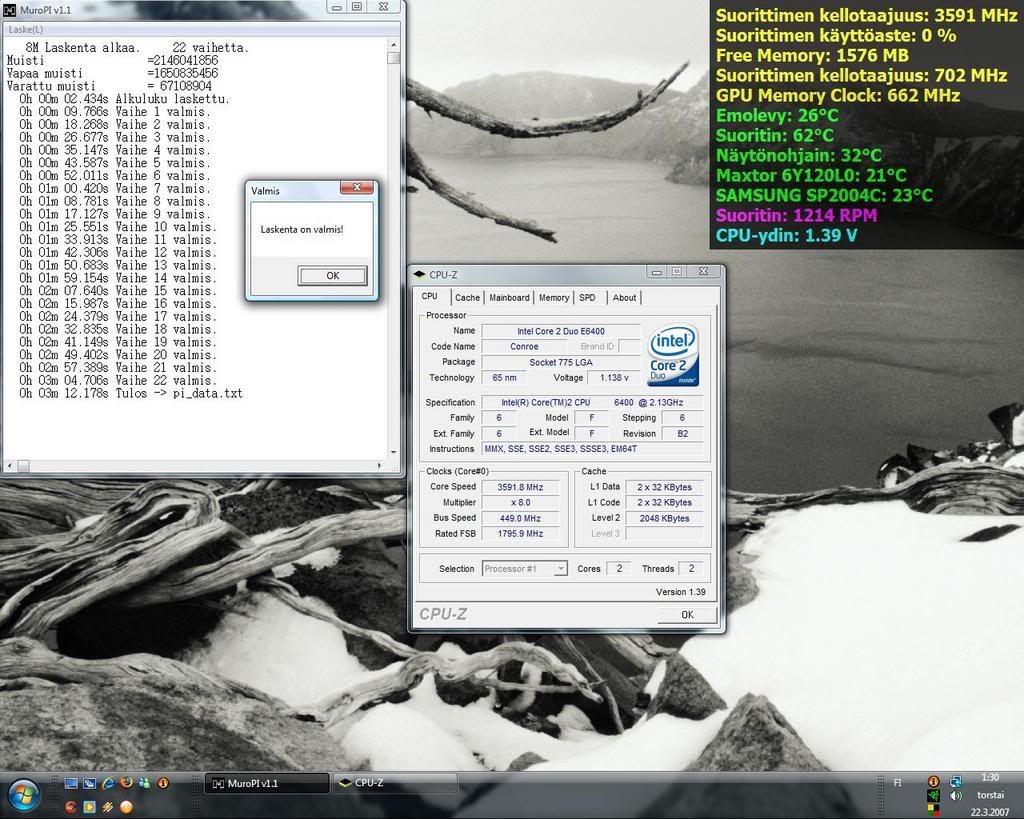Click the Intel Core 2 Duo logo

pyautogui.click(x=672, y=354)
